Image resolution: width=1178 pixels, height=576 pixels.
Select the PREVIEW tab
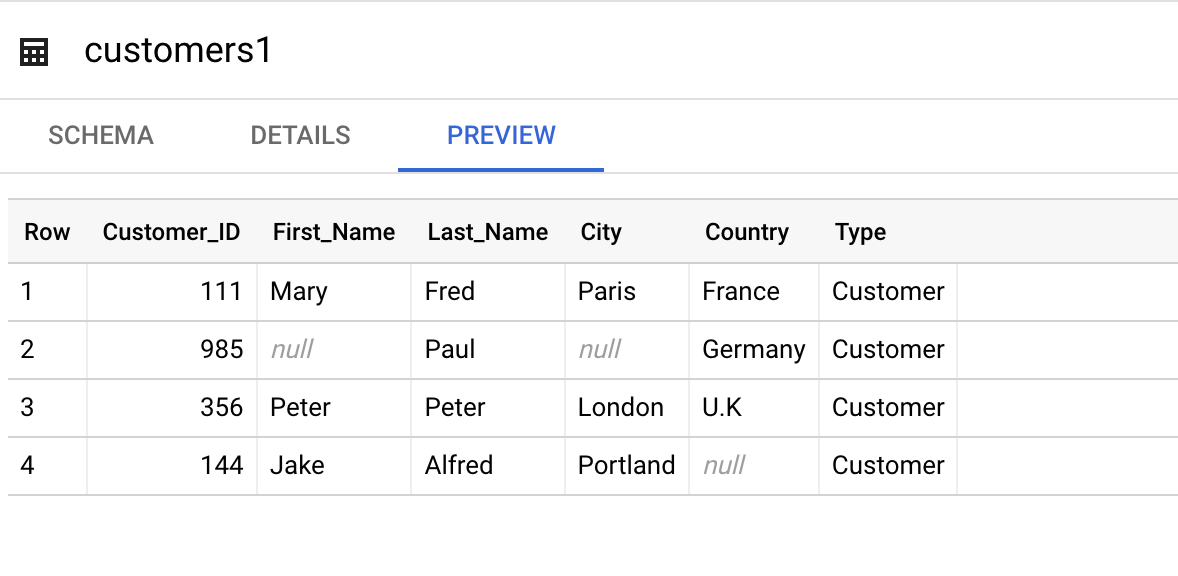point(501,135)
